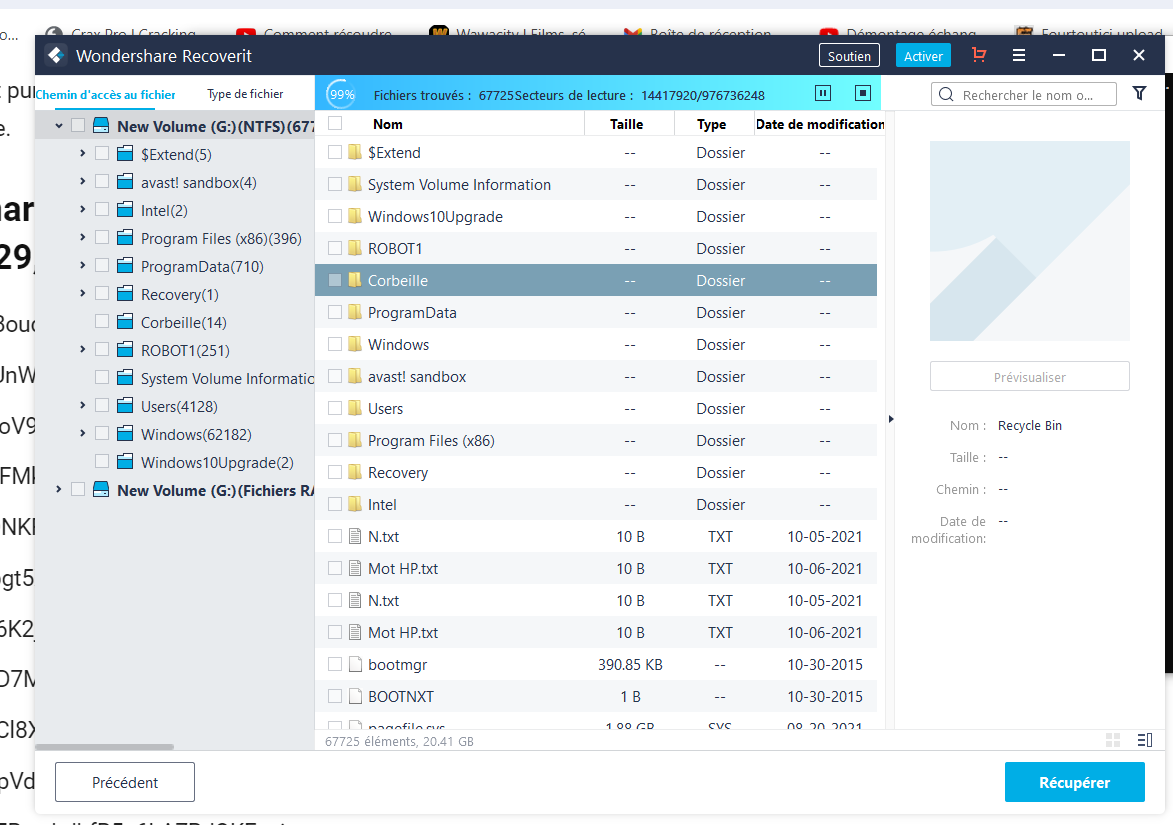
Task: Click the Wondershare Recoverit logo icon
Action: tap(55, 55)
